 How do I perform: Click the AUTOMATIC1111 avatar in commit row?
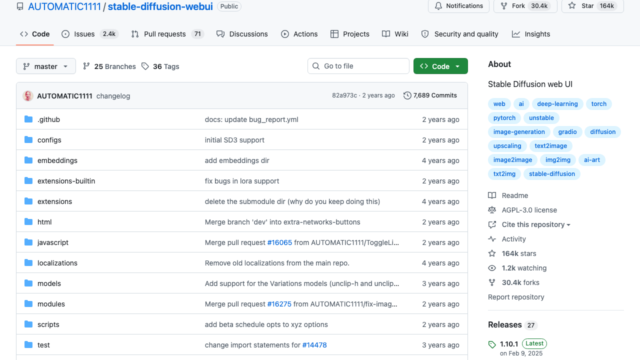point(28,96)
